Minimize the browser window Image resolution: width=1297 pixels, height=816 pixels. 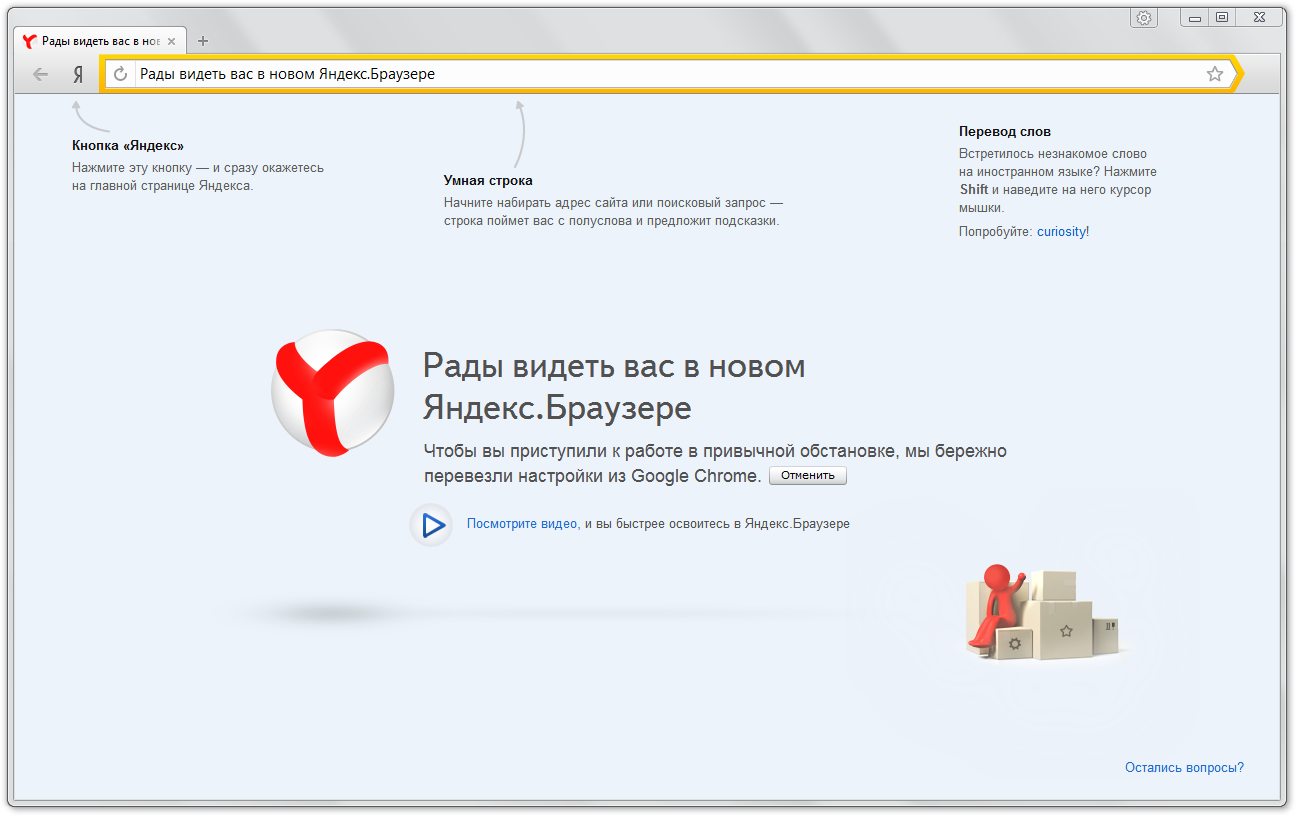[1194, 18]
